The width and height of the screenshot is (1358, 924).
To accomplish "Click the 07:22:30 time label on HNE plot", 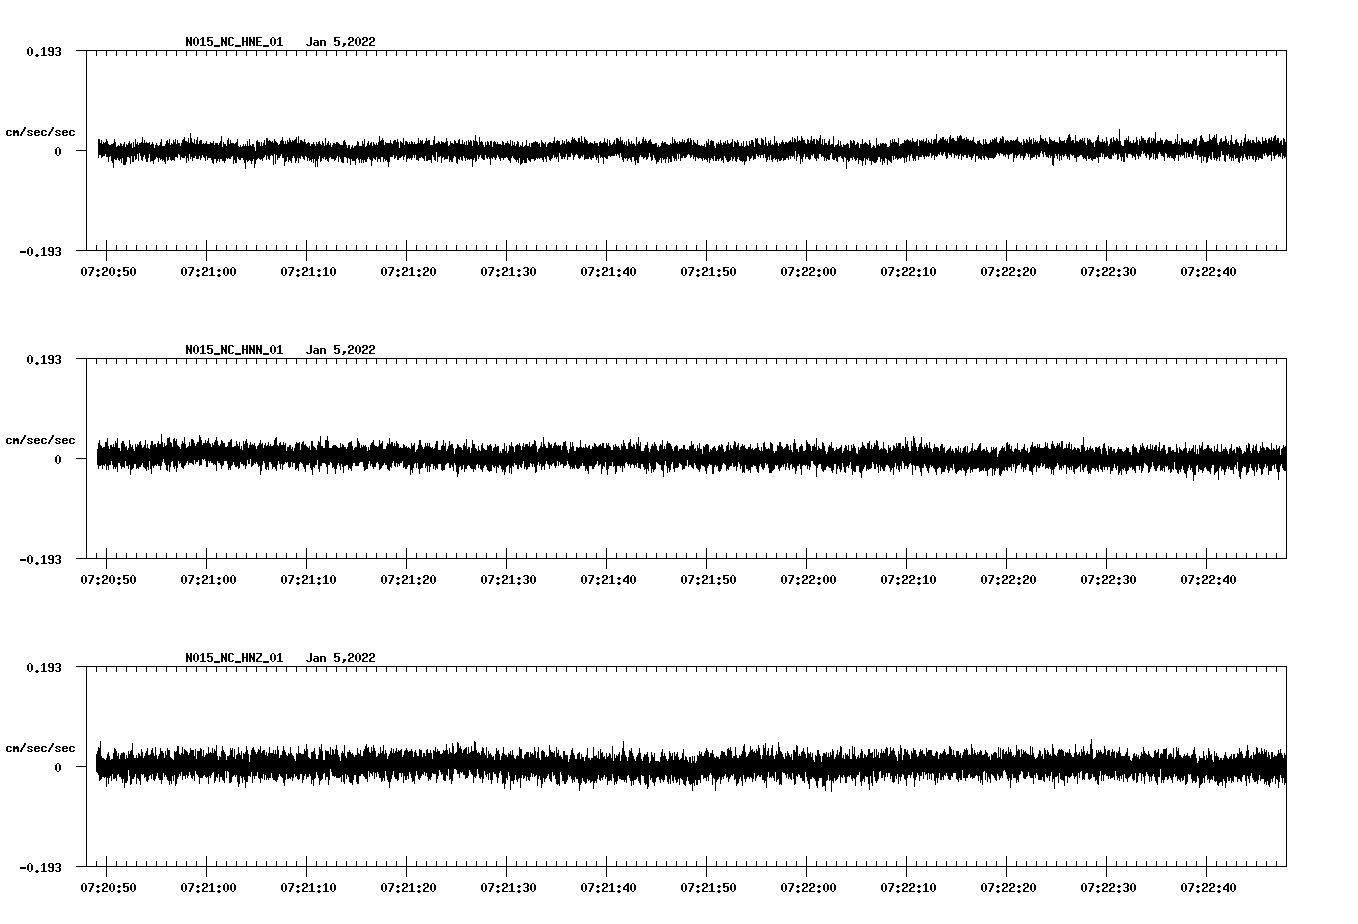I will click(1108, 272).
